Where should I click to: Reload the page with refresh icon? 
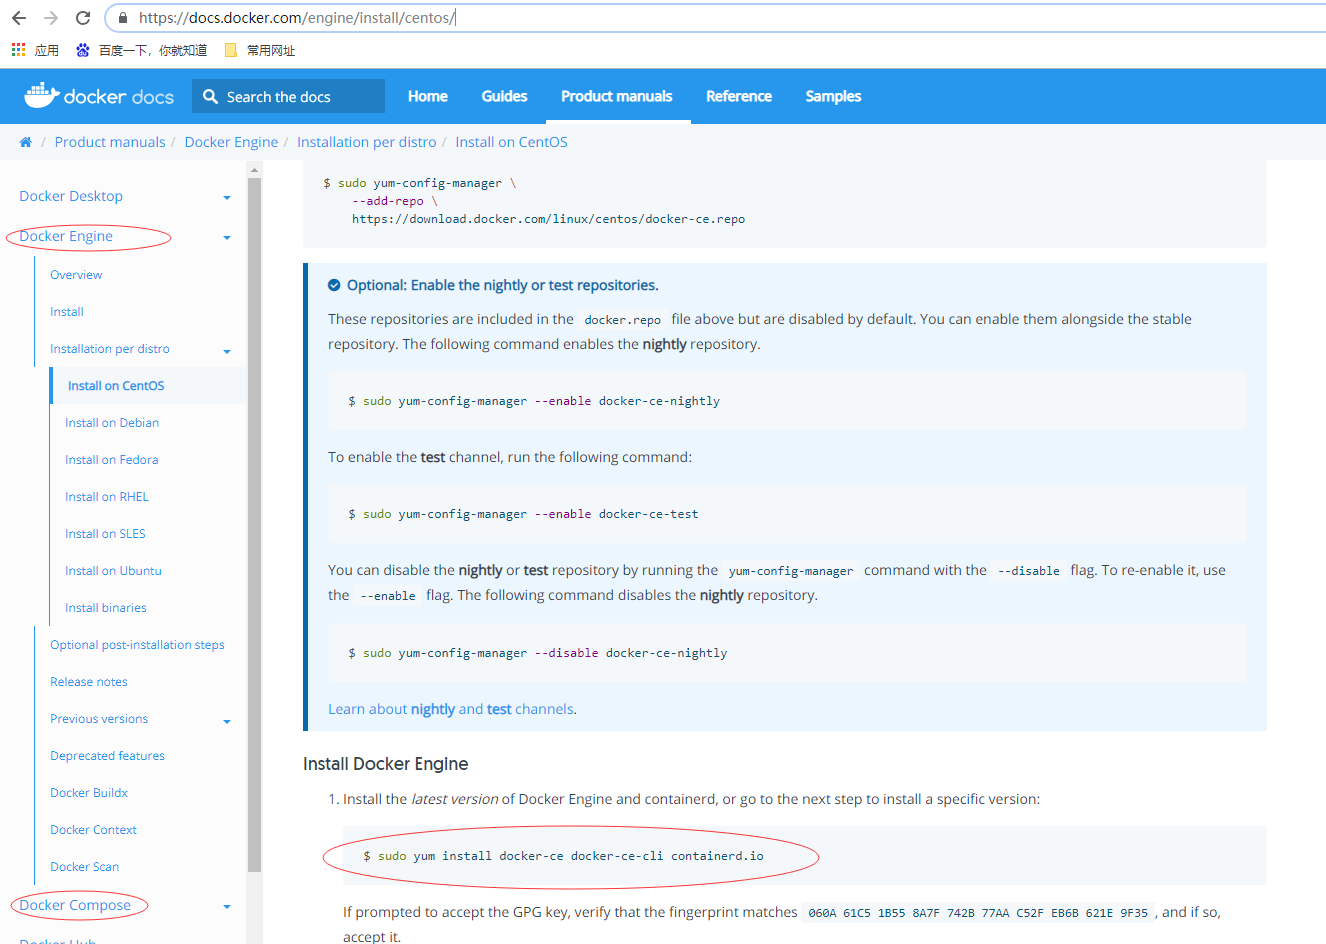point(83,18)
